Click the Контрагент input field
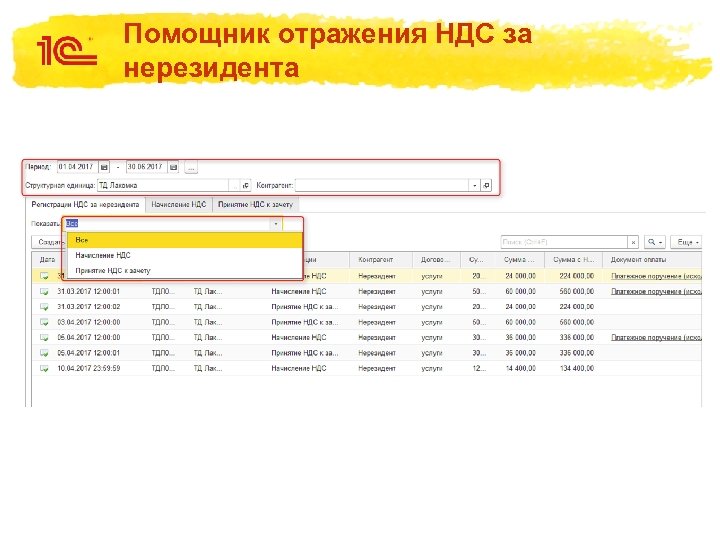720x540 pixels. pos(382,185)
